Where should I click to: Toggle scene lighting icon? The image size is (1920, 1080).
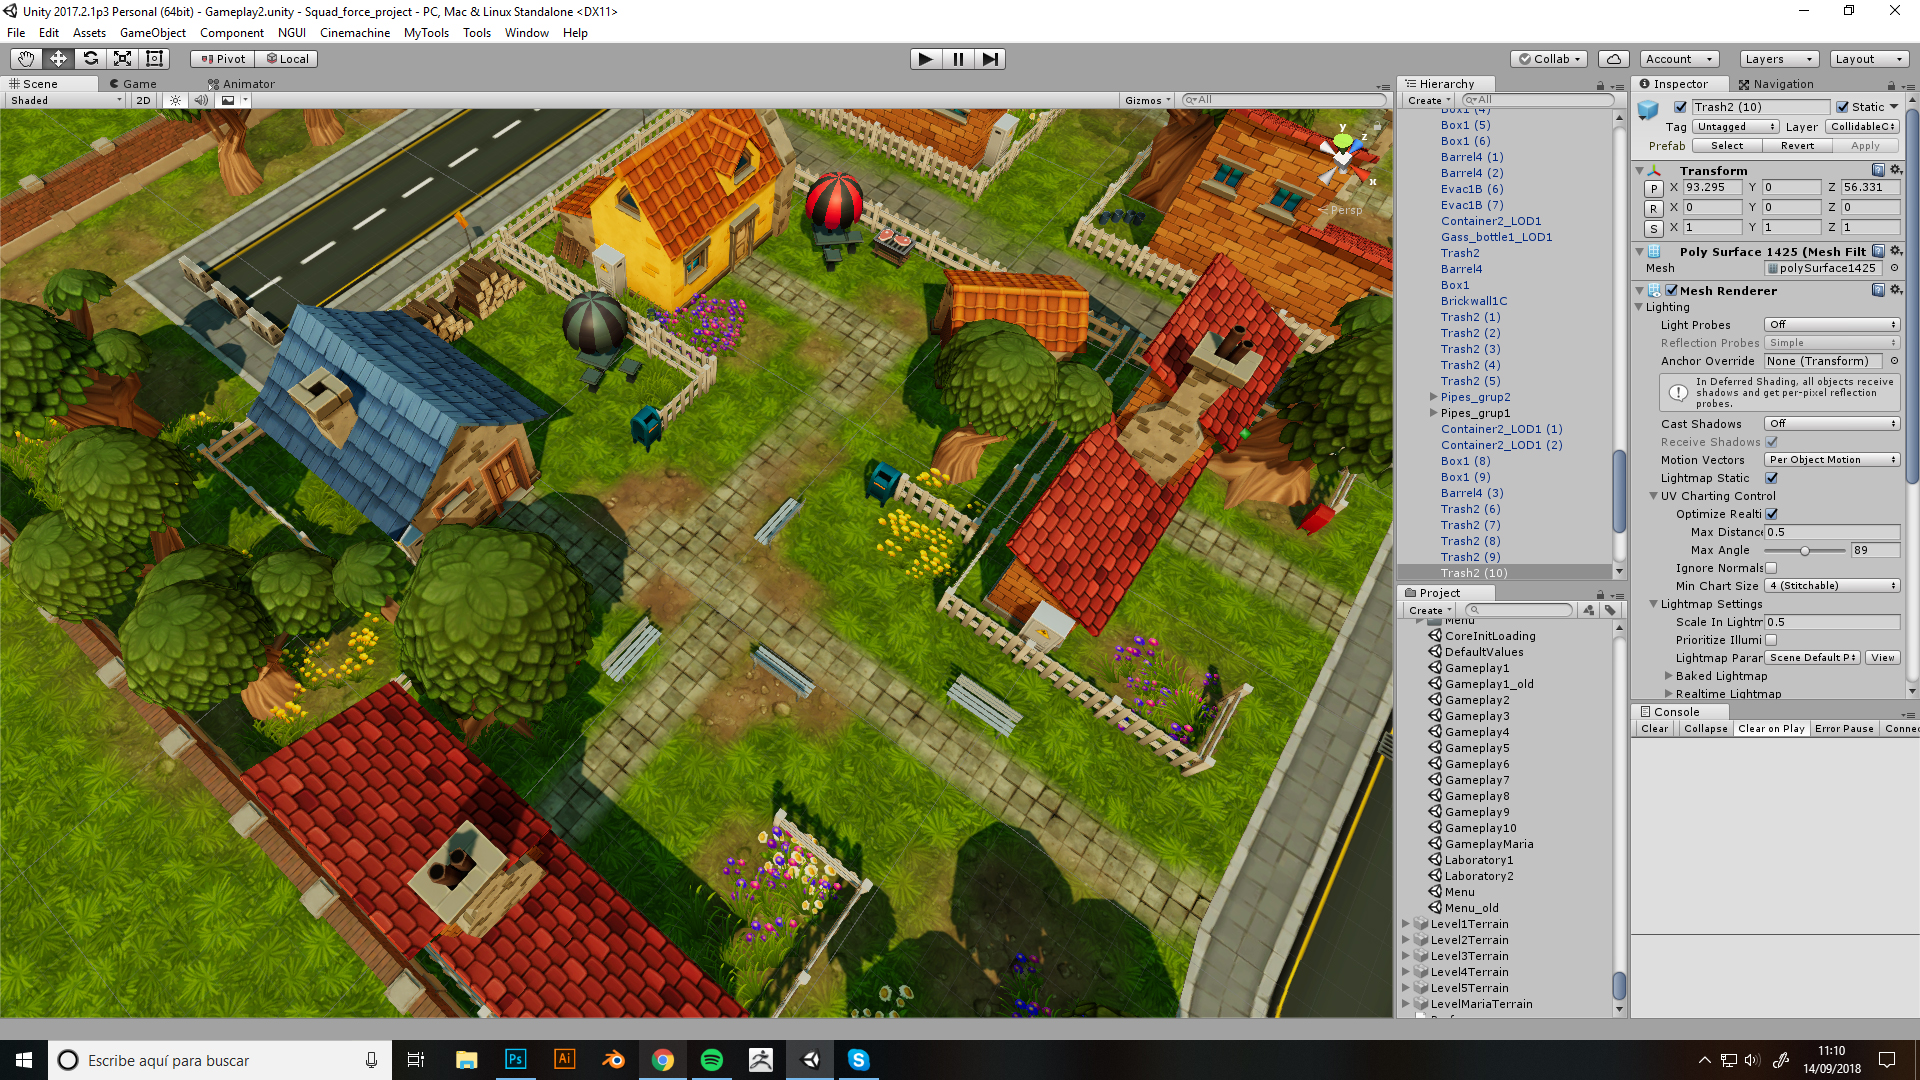click(x=175, y=100)
